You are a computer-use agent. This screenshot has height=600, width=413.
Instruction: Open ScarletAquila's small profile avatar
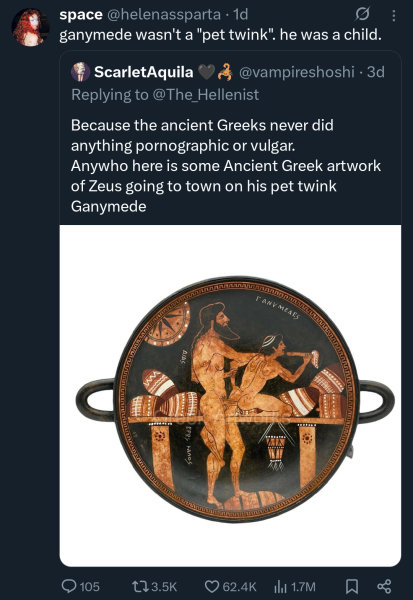click(80, 72)
